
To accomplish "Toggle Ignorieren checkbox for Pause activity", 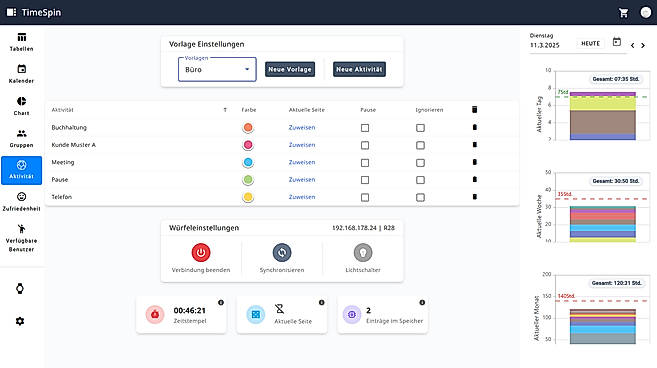I will click(x=420, y=180).
